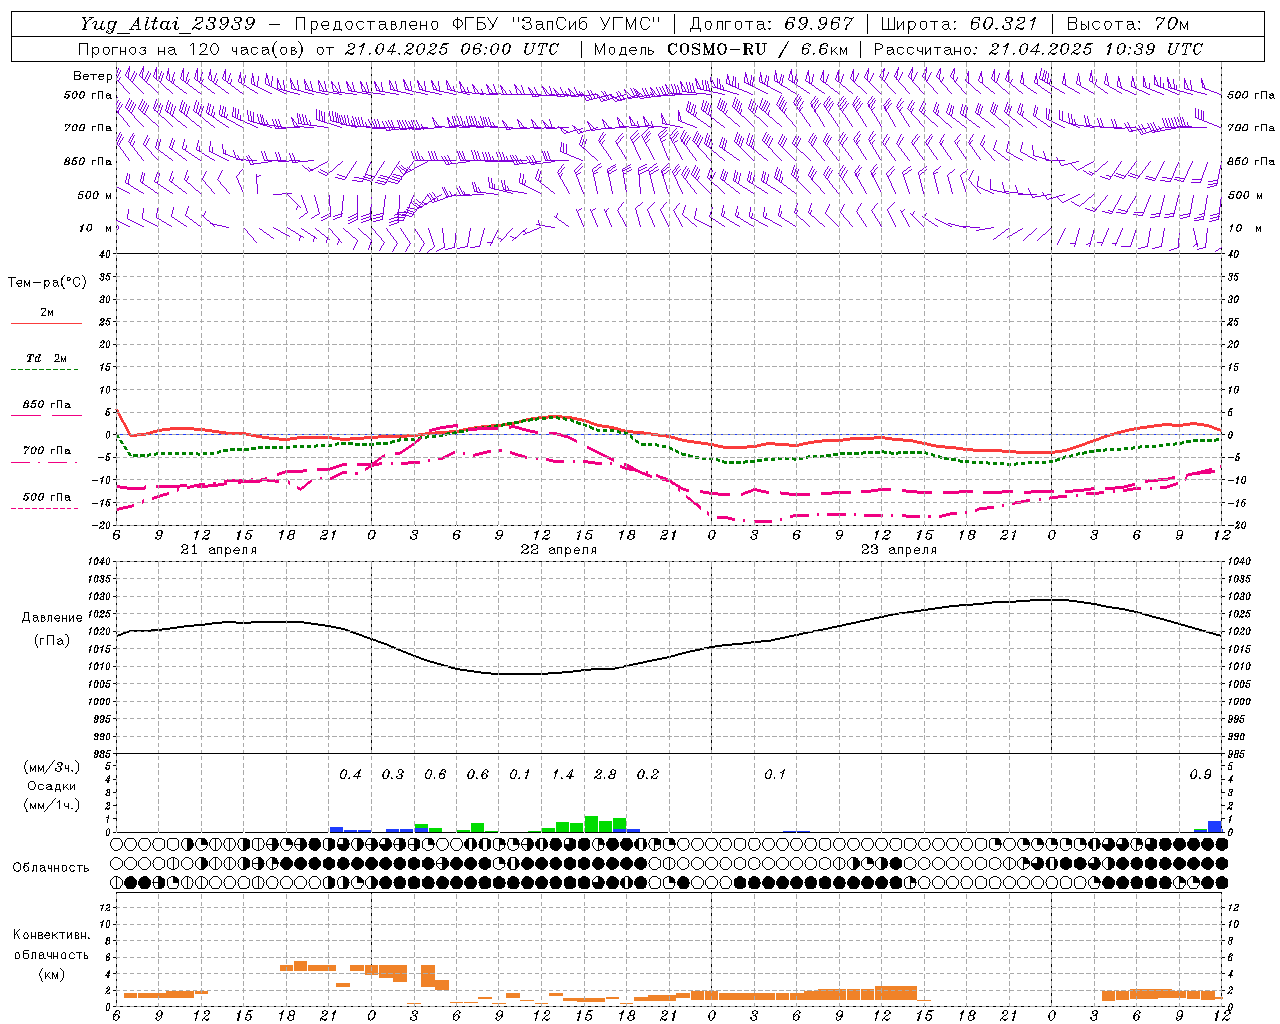Click the Рассчитано: 21.04.2025 10:39 UTC text
The width and height of the screenshot is (1280, 1024).
(1038, 49)
